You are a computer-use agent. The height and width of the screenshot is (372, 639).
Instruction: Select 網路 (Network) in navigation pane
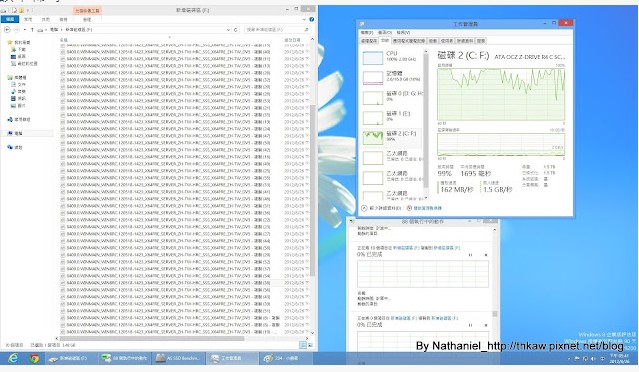pyautogui.click(x=15, y=147)
